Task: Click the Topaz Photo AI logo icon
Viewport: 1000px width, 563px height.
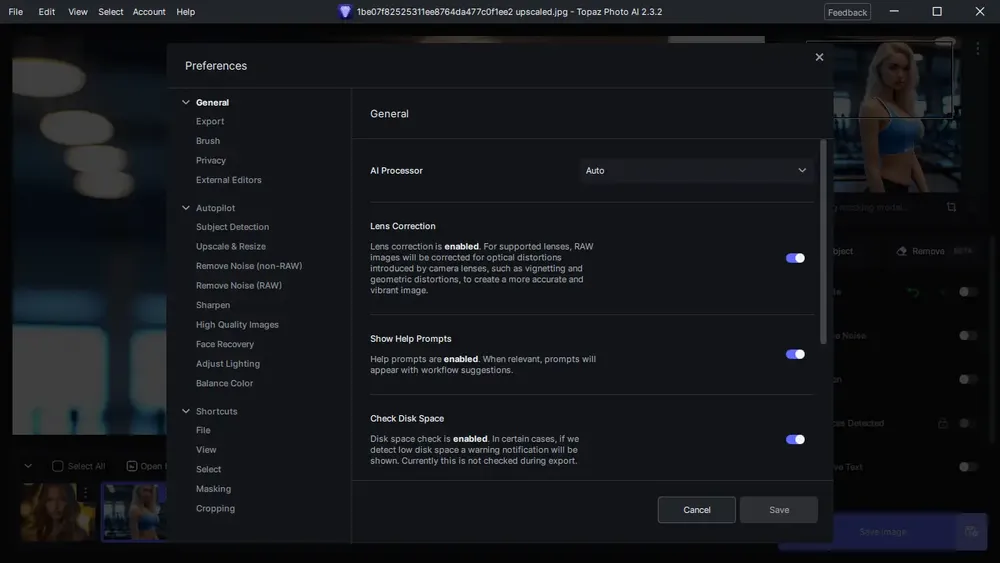Action: tap(345, 11)
